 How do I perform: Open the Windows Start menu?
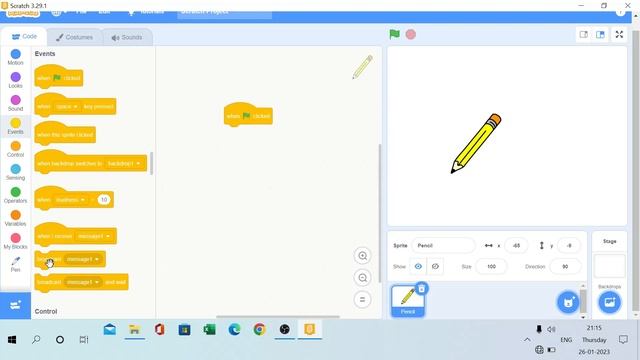12,340
